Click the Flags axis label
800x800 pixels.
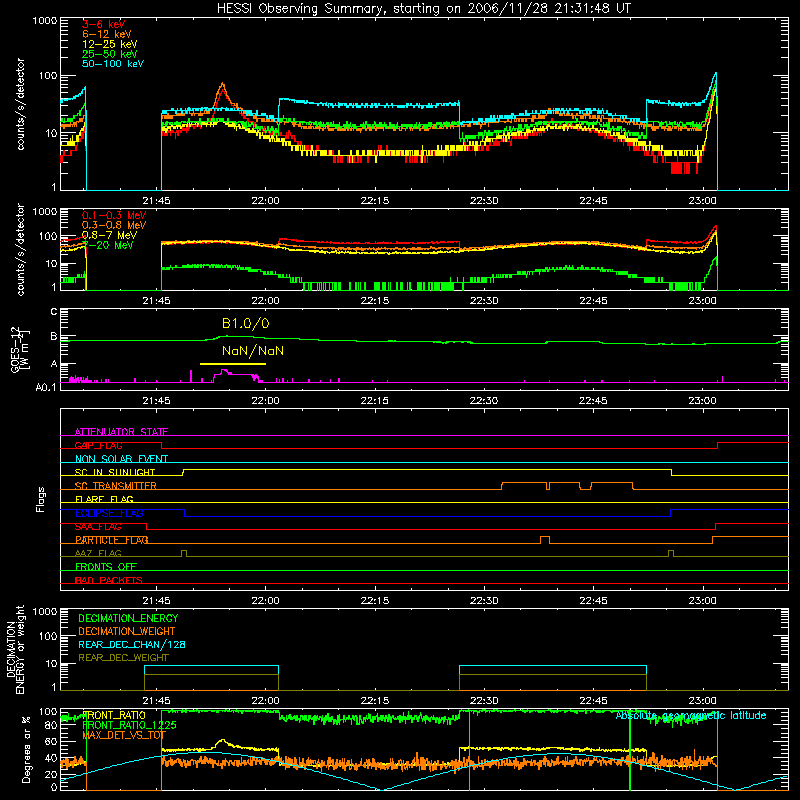point(41,499)
